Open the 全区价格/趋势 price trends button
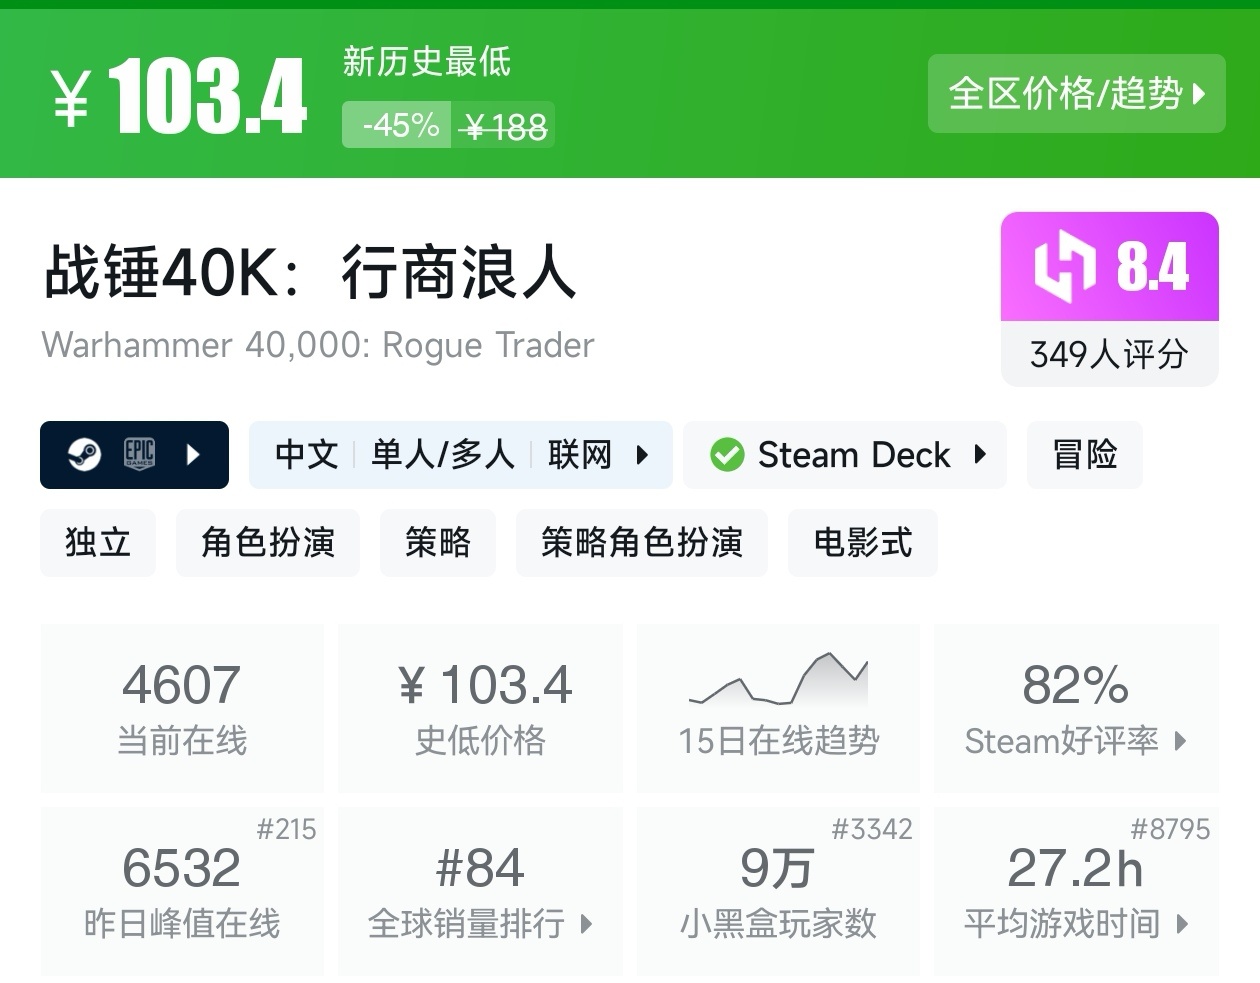 1076,93
